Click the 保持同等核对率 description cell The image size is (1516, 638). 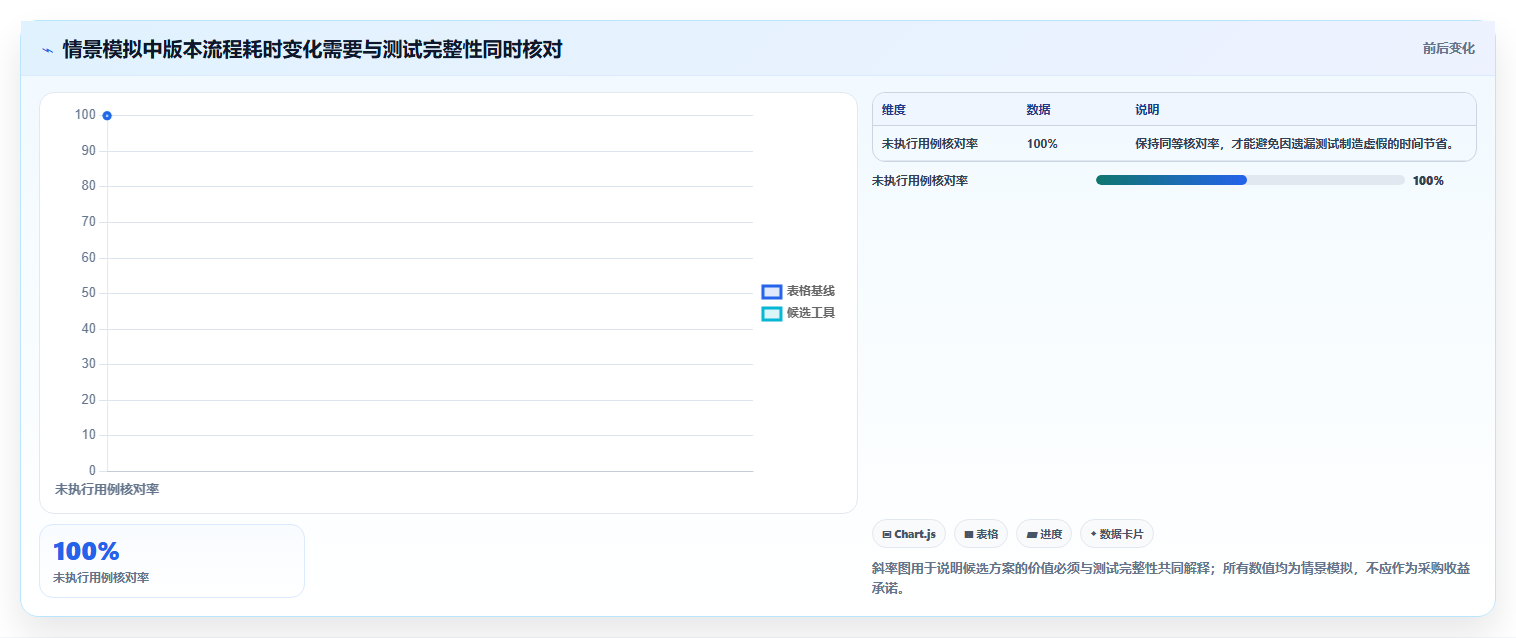(1294, 144)
